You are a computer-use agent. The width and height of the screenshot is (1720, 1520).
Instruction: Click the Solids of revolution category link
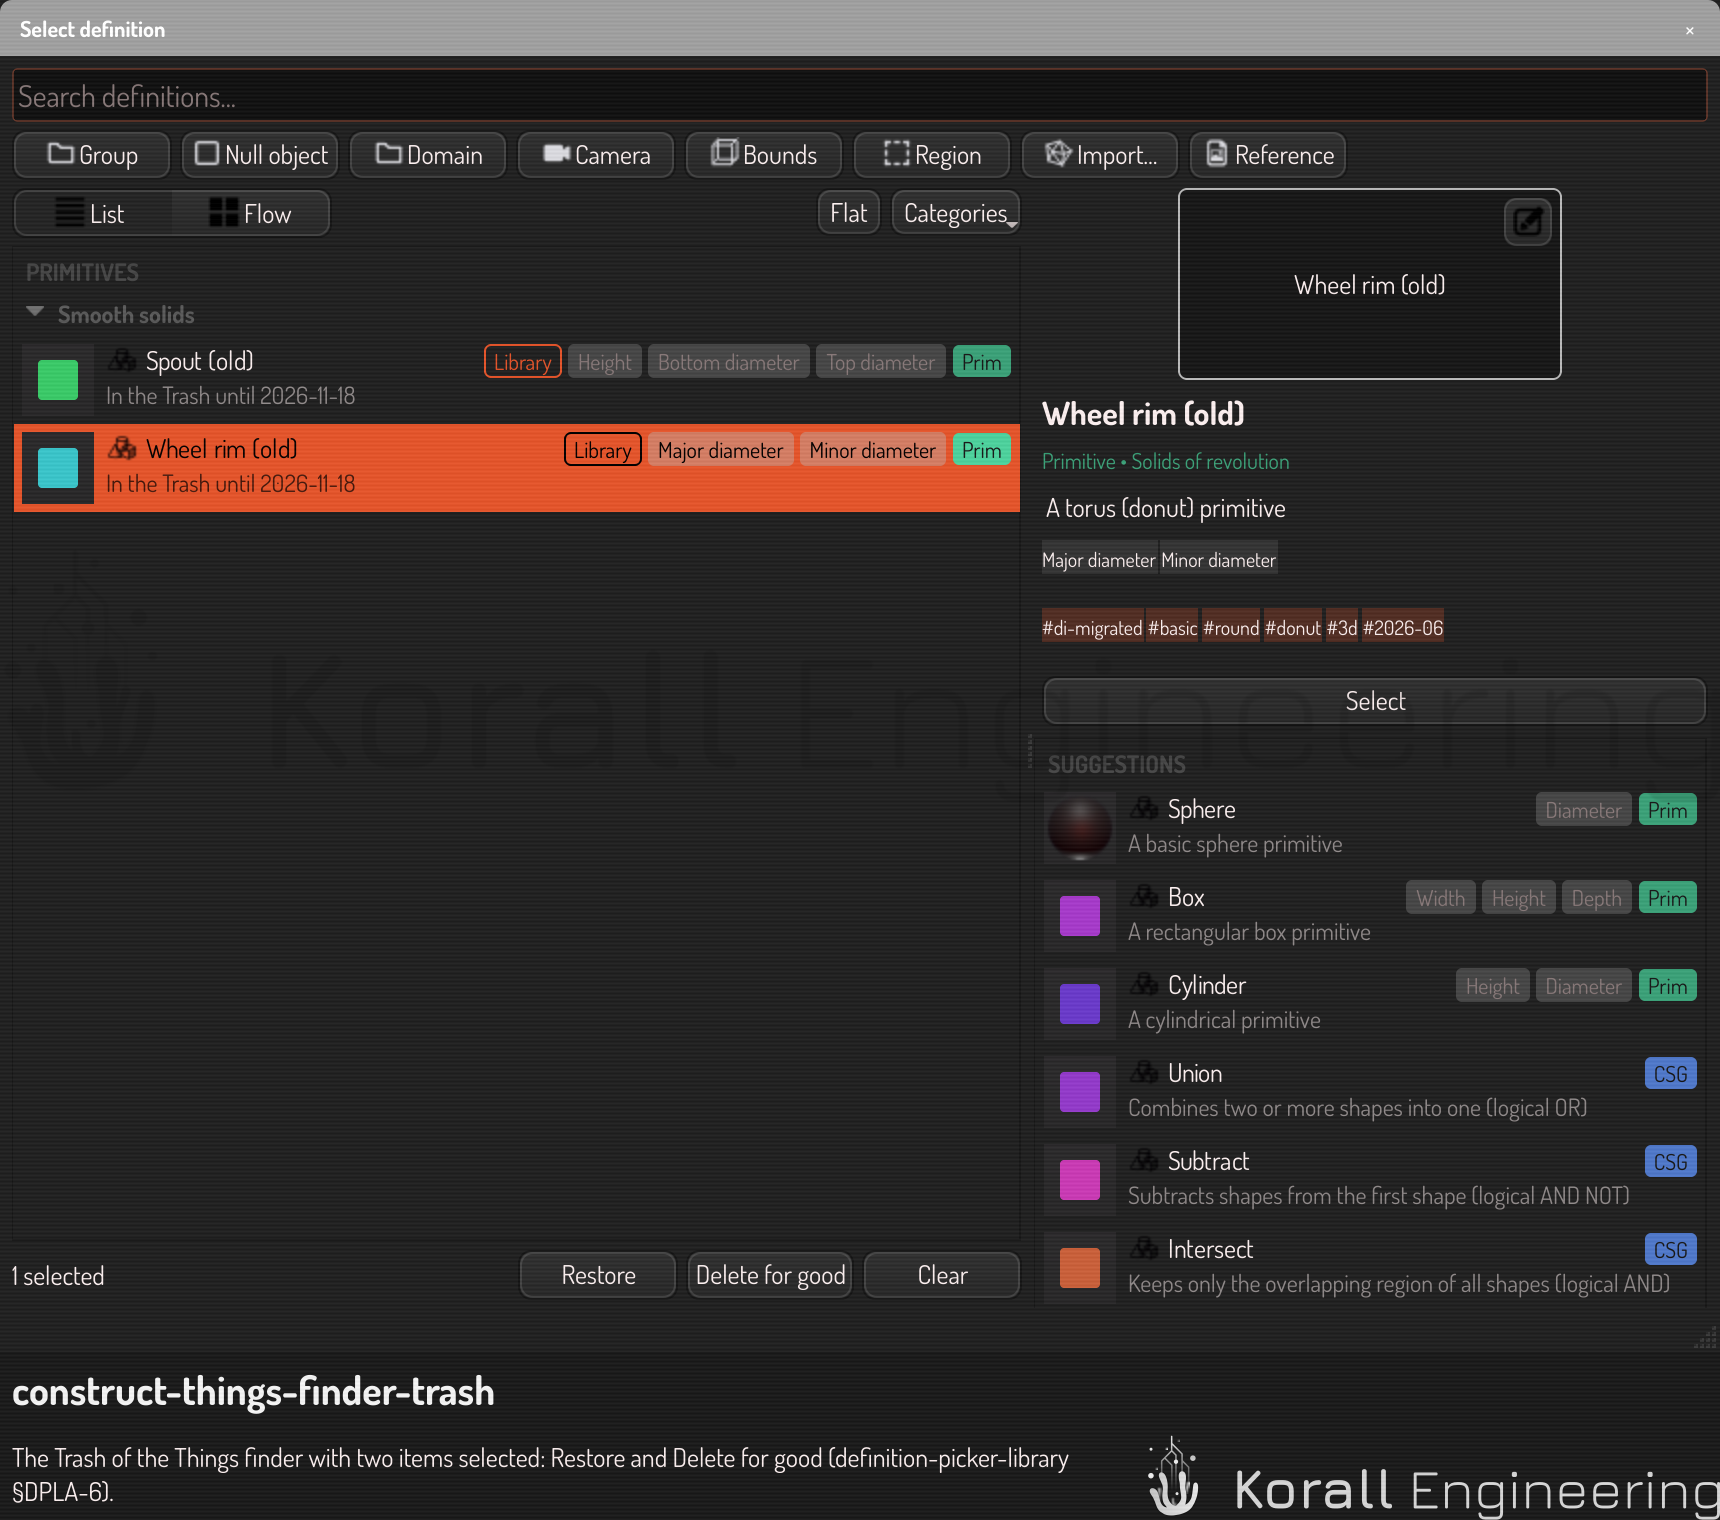click(x=1210, y=462)
